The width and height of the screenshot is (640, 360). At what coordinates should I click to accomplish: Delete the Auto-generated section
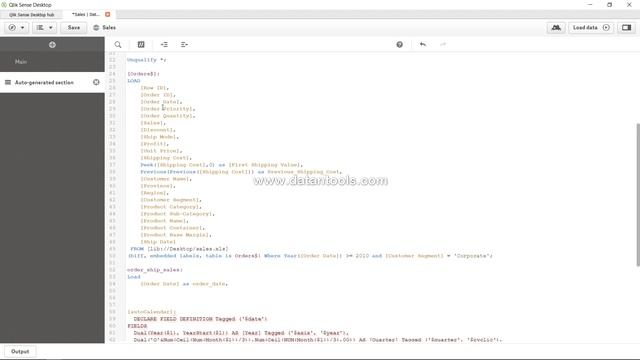pos(96,82)
